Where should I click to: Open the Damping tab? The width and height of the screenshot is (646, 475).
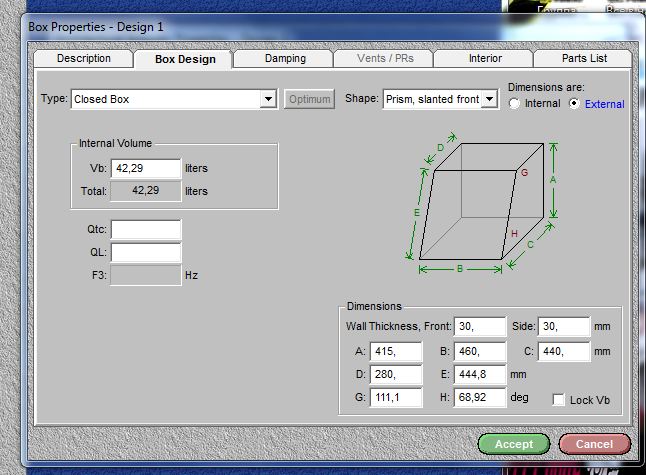click(x=285, y=59)
